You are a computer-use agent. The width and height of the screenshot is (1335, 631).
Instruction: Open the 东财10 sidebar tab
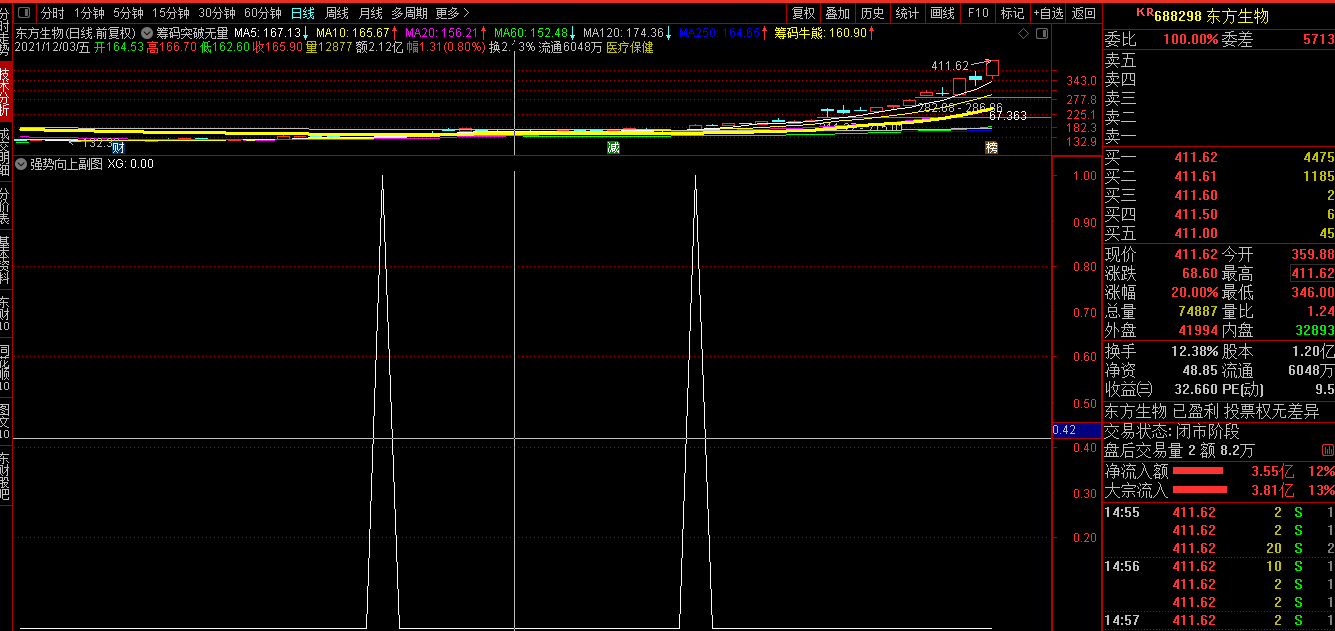pyautogui.click(x=5, y=314)
